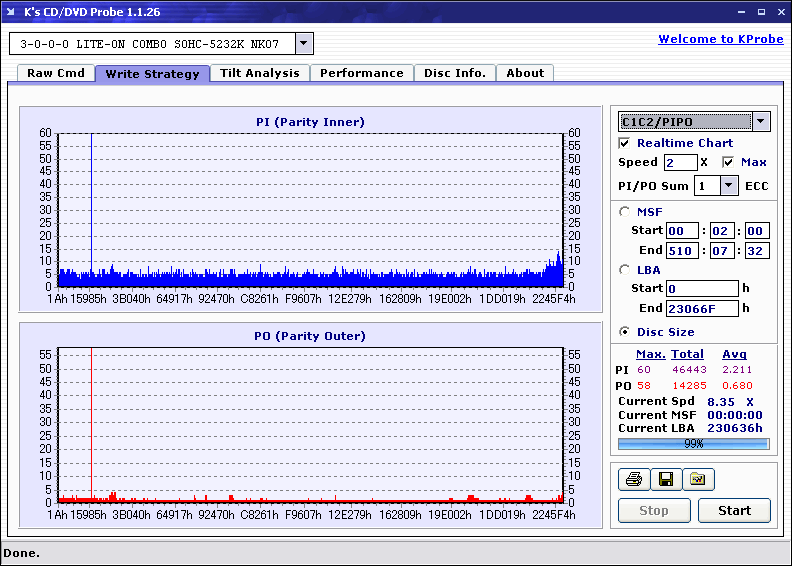This screenshot has height=566, width=792.
Task: Open the LITE-ON drive selection dropdown
Action: click(x=304, y=44)
